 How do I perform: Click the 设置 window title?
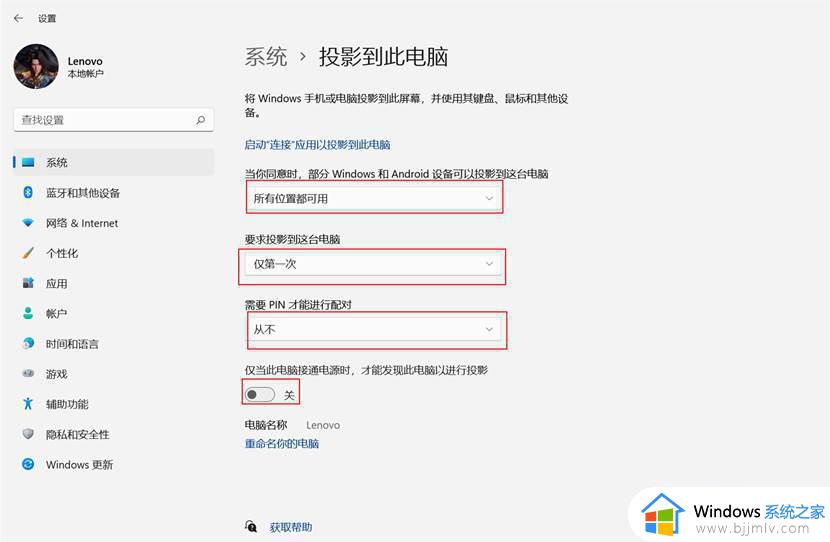click(x=47, y=19)
